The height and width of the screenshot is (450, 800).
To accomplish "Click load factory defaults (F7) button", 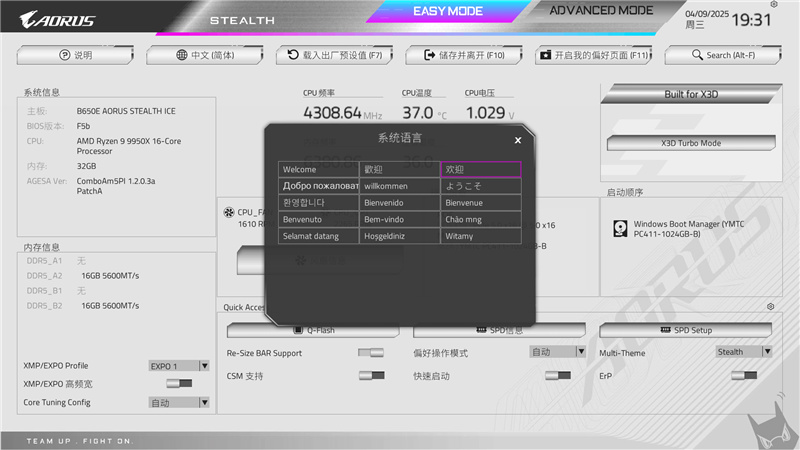I will tap(334, 55).
